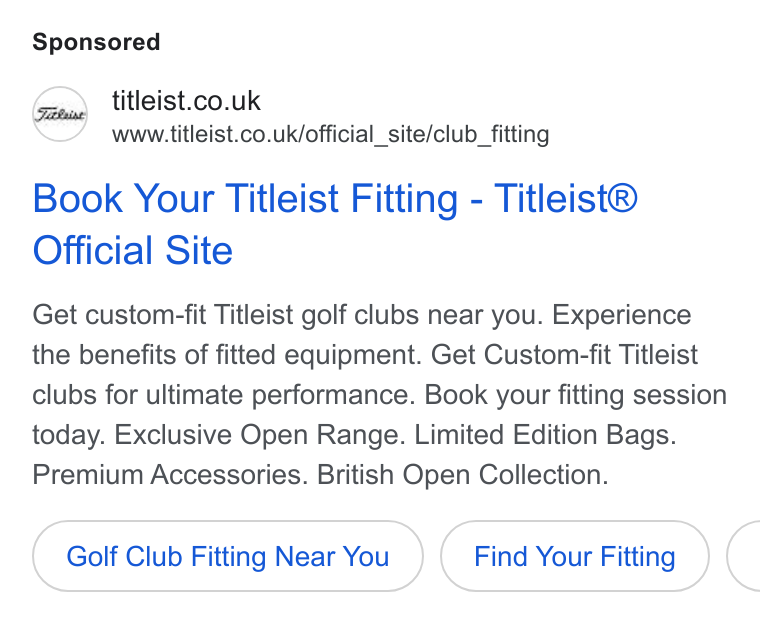The image size is (760, 624).
Task: Click the 'Limited Edition Bags' text
Action: pyautogui.click(x=545, y=435)
